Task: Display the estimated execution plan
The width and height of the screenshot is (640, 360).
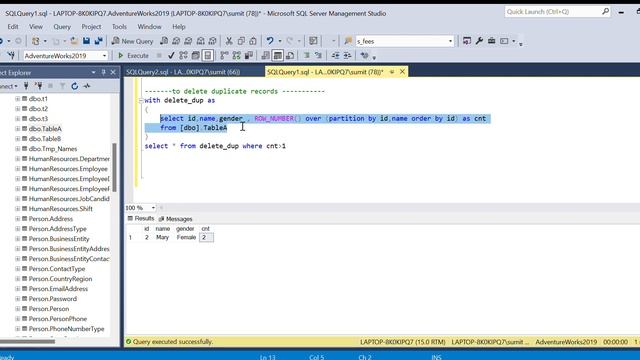Action: (183, 56)
